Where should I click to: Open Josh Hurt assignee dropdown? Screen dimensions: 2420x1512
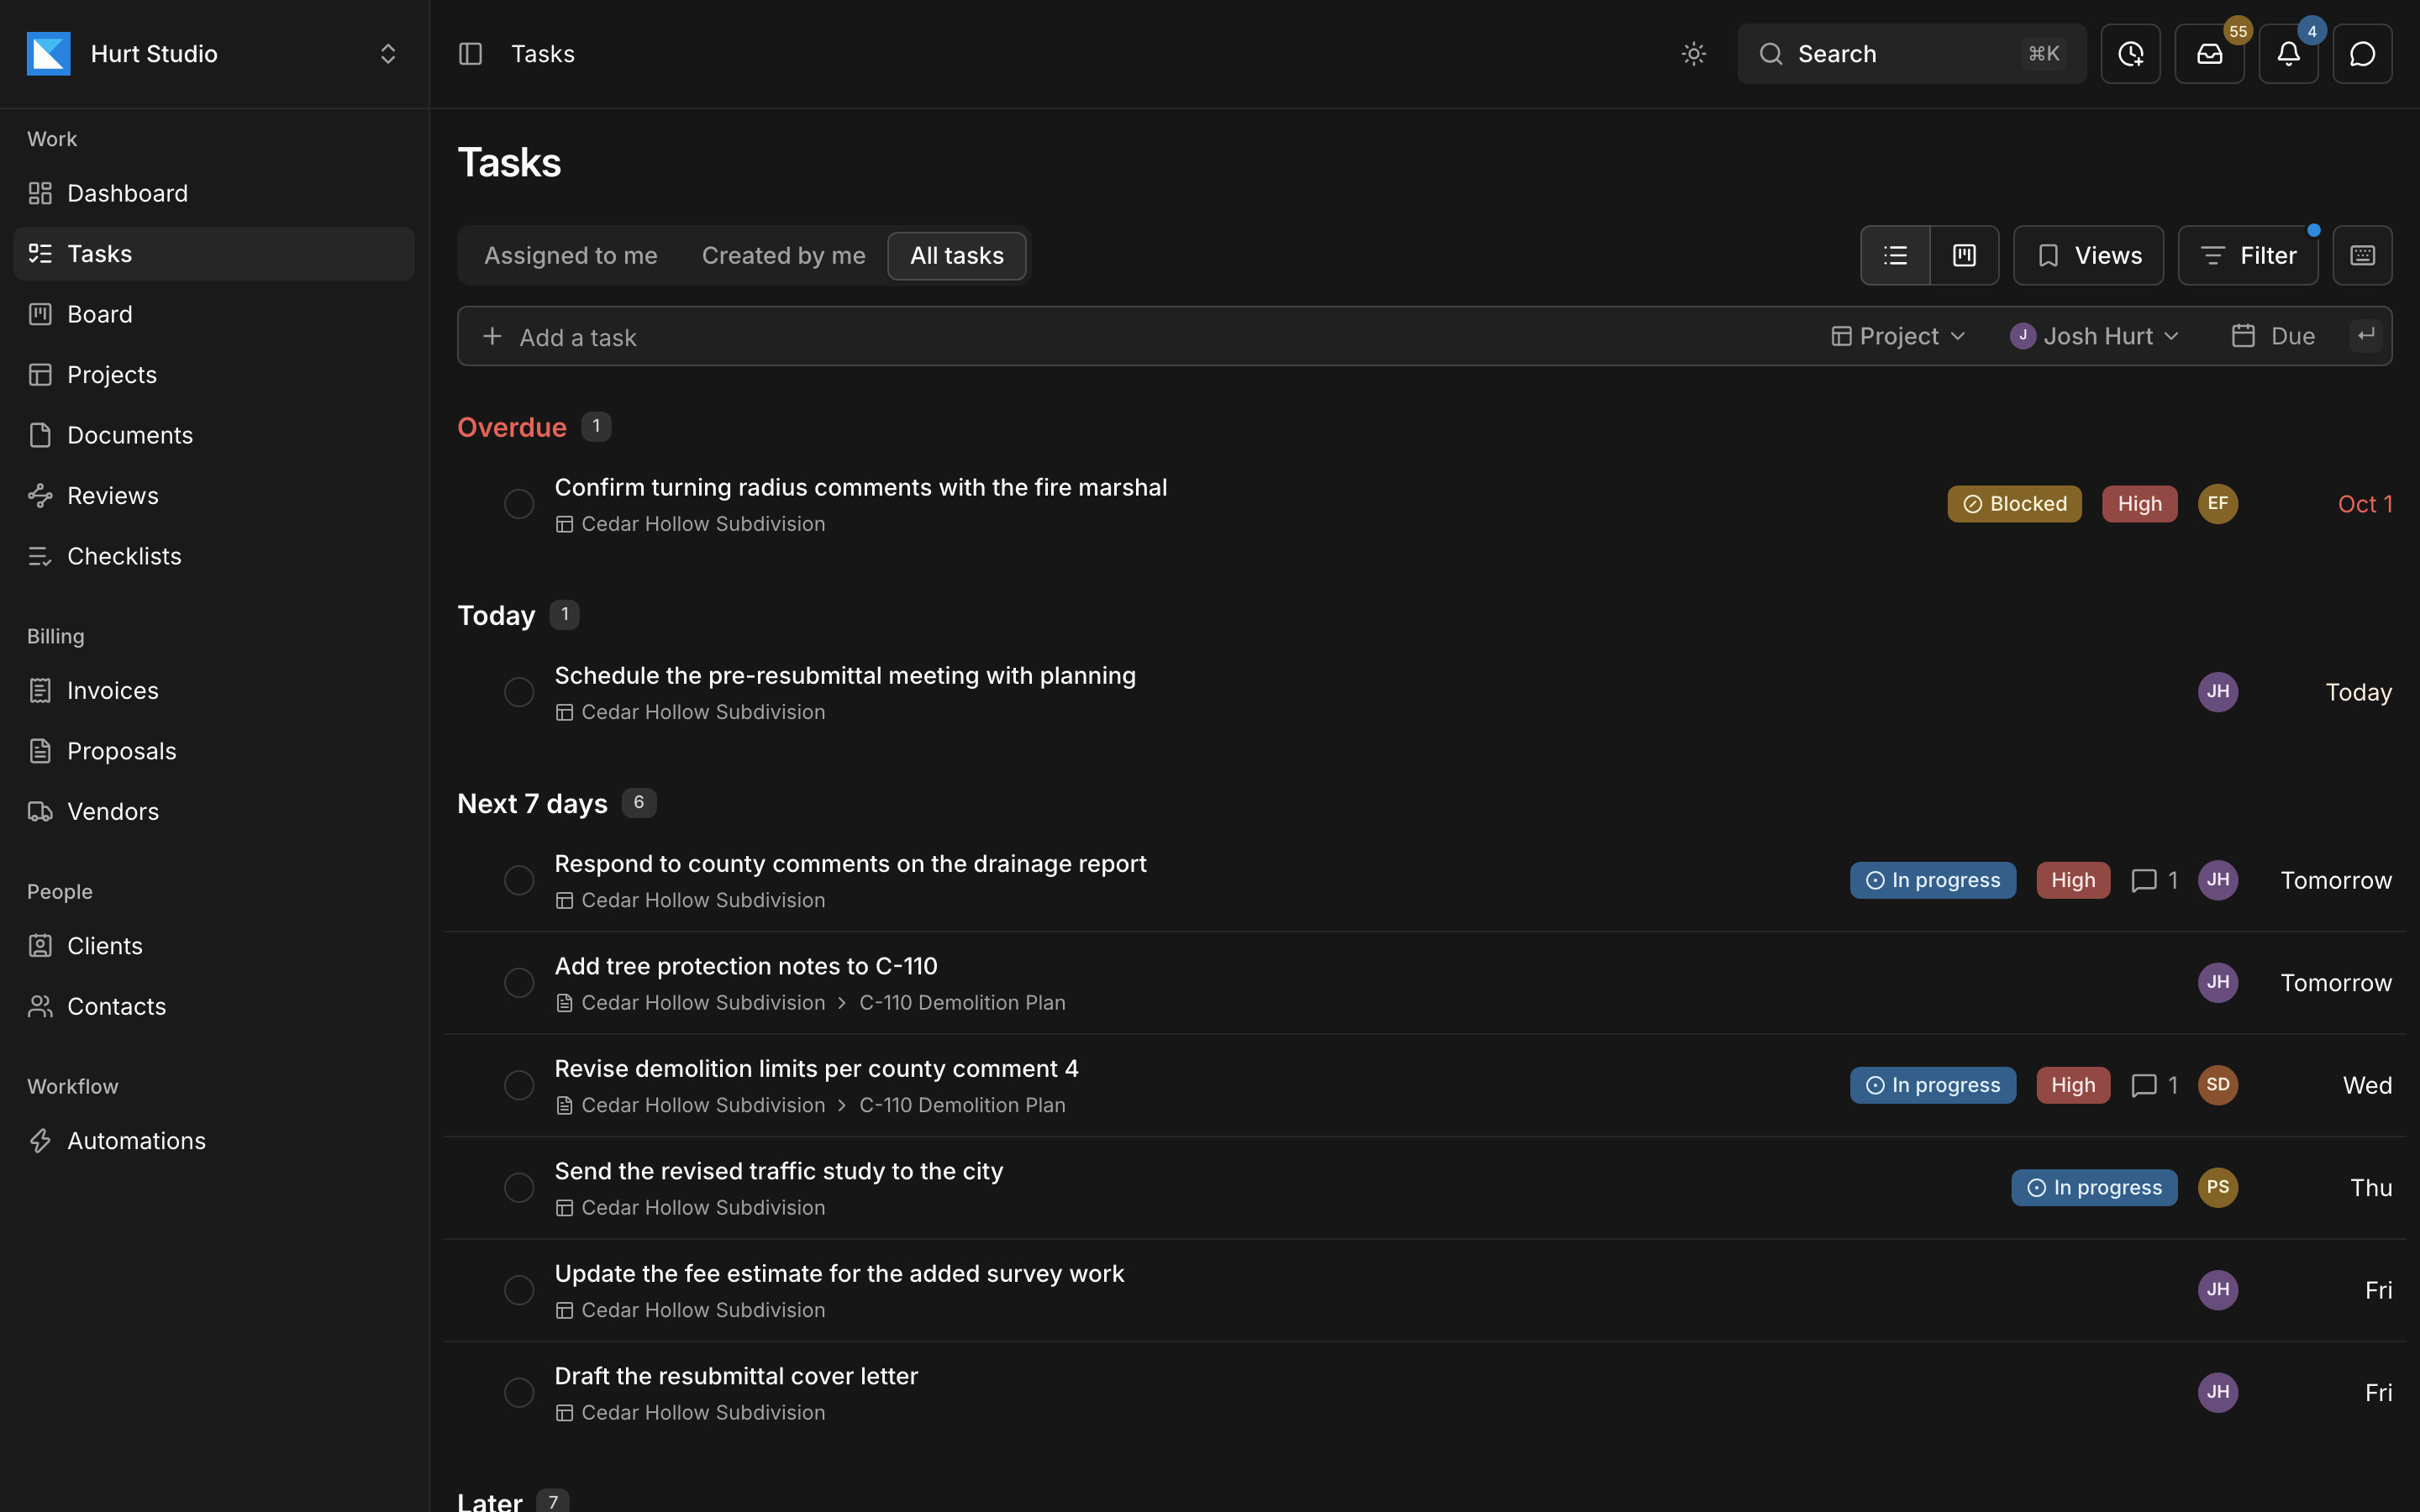click(2094, 336)
